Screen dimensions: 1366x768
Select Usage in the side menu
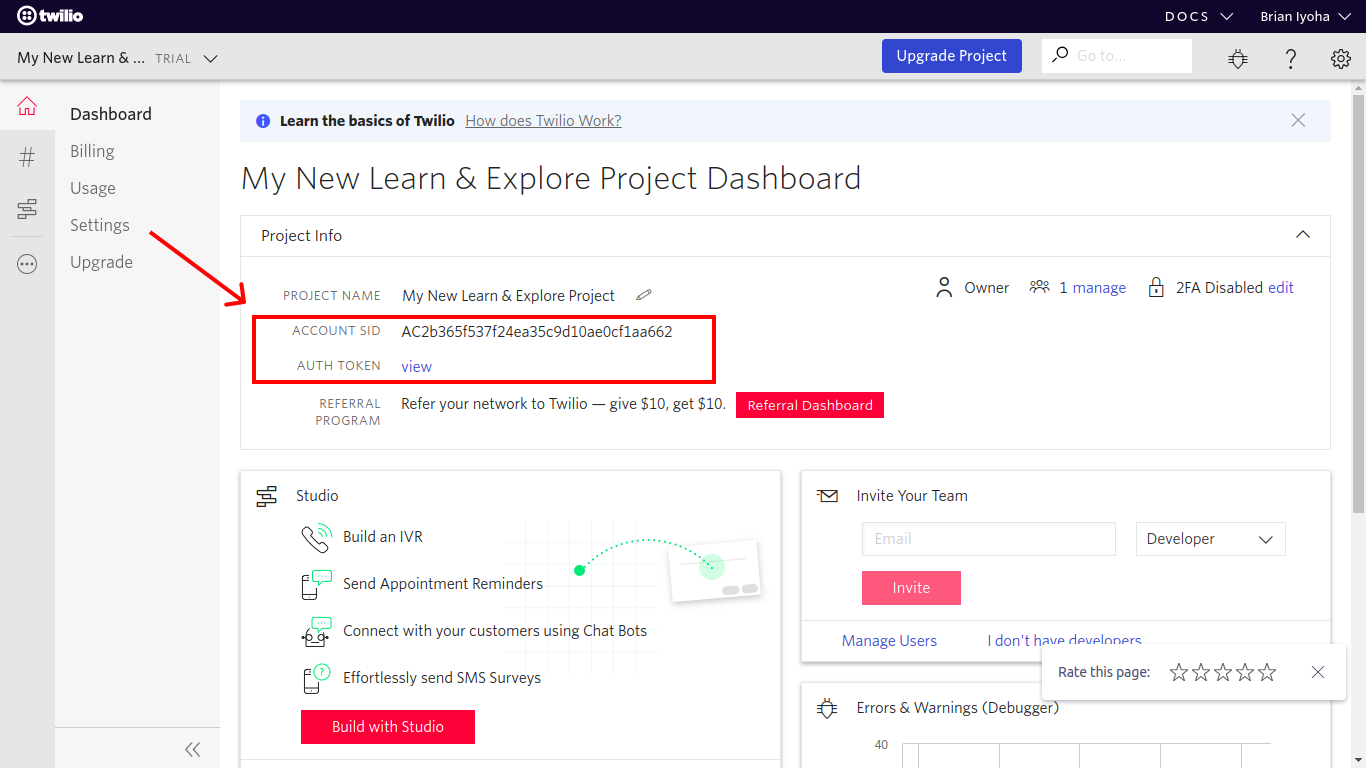point(93,188)
